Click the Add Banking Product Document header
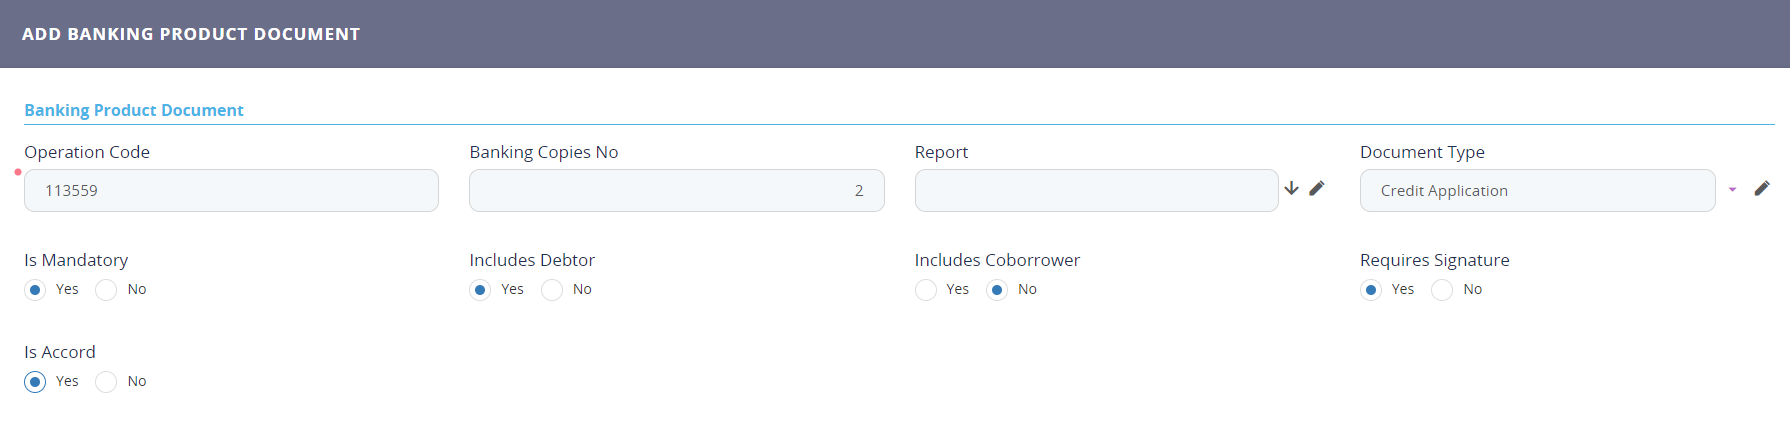This screenshot has width=1790, height=436. tap(191, 34)
